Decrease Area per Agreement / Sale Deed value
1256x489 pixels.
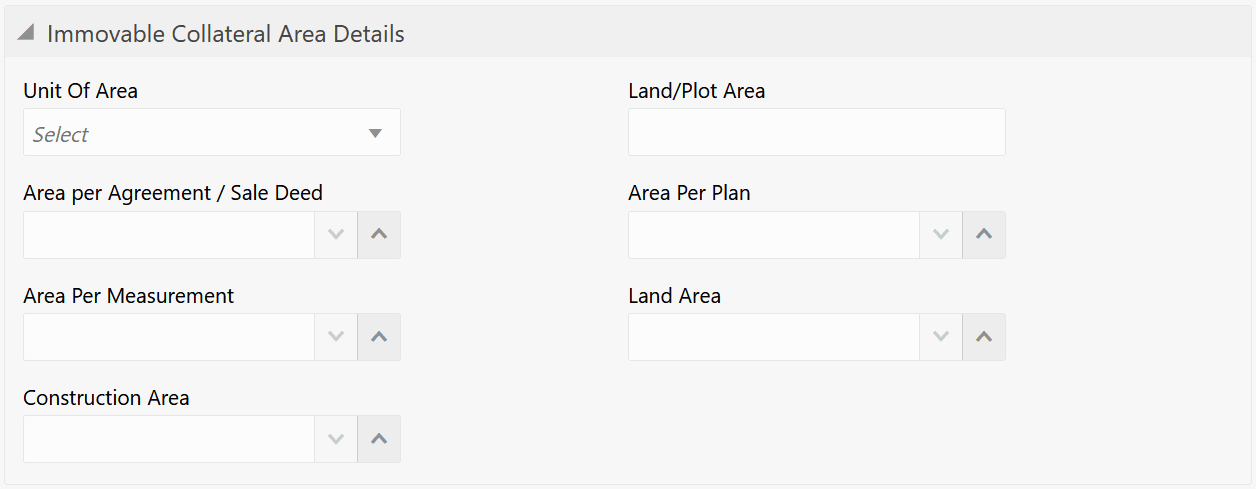[x=336, y=235]
